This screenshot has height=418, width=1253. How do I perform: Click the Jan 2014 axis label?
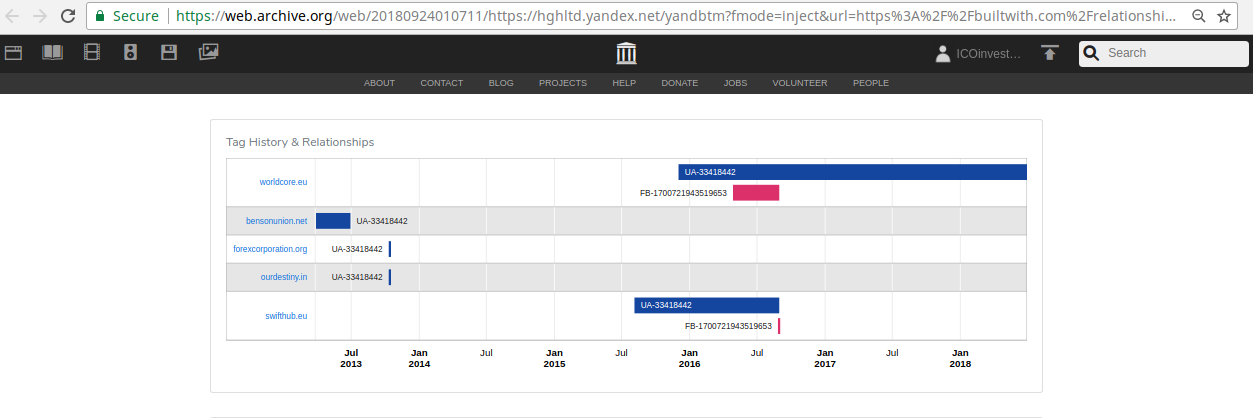419,358
